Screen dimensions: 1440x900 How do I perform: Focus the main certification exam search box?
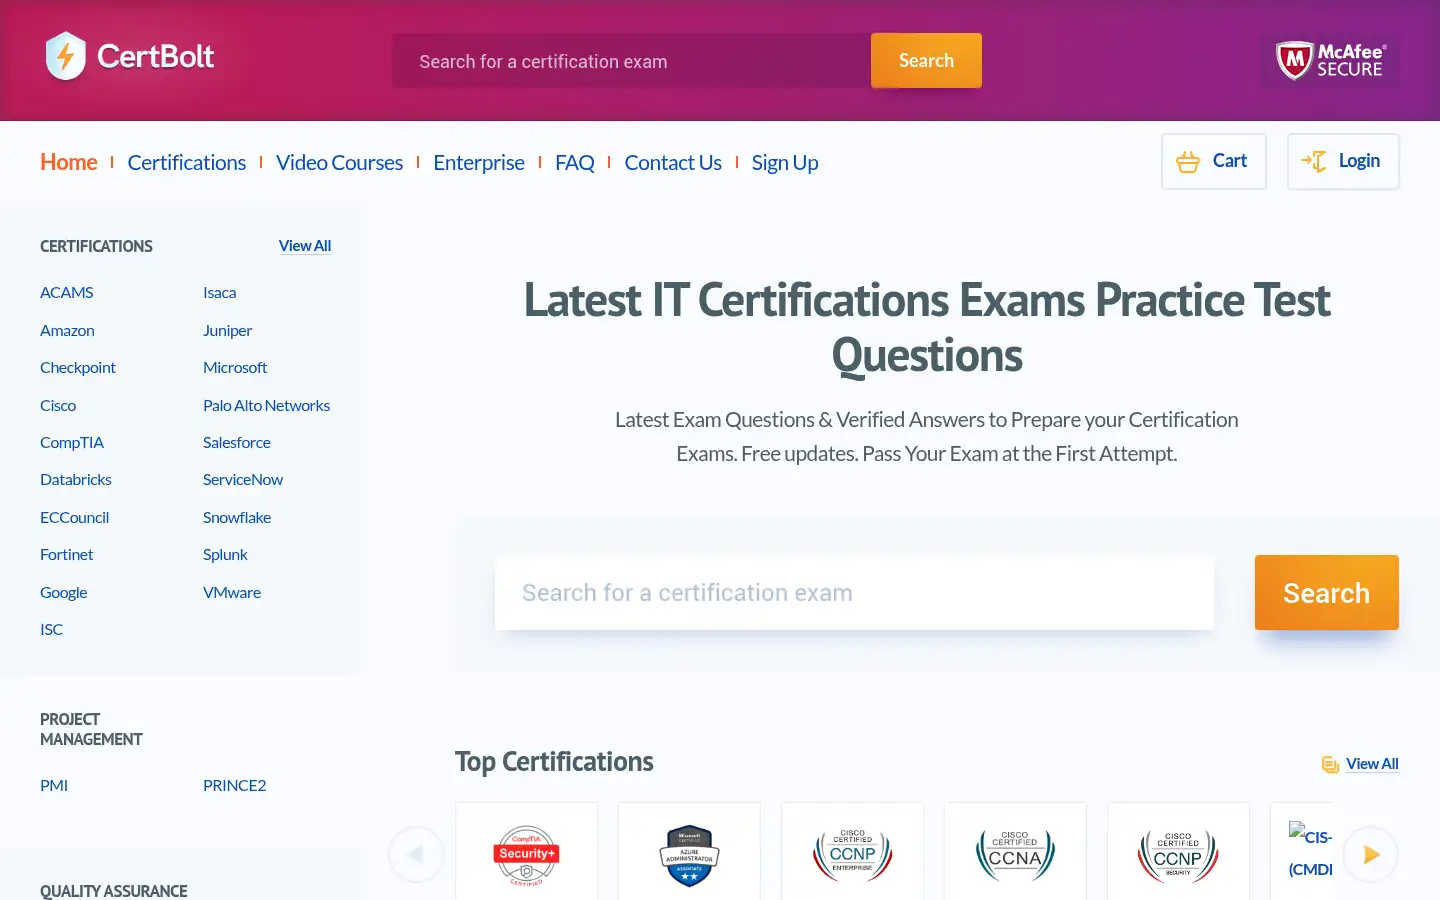[854, 593]
